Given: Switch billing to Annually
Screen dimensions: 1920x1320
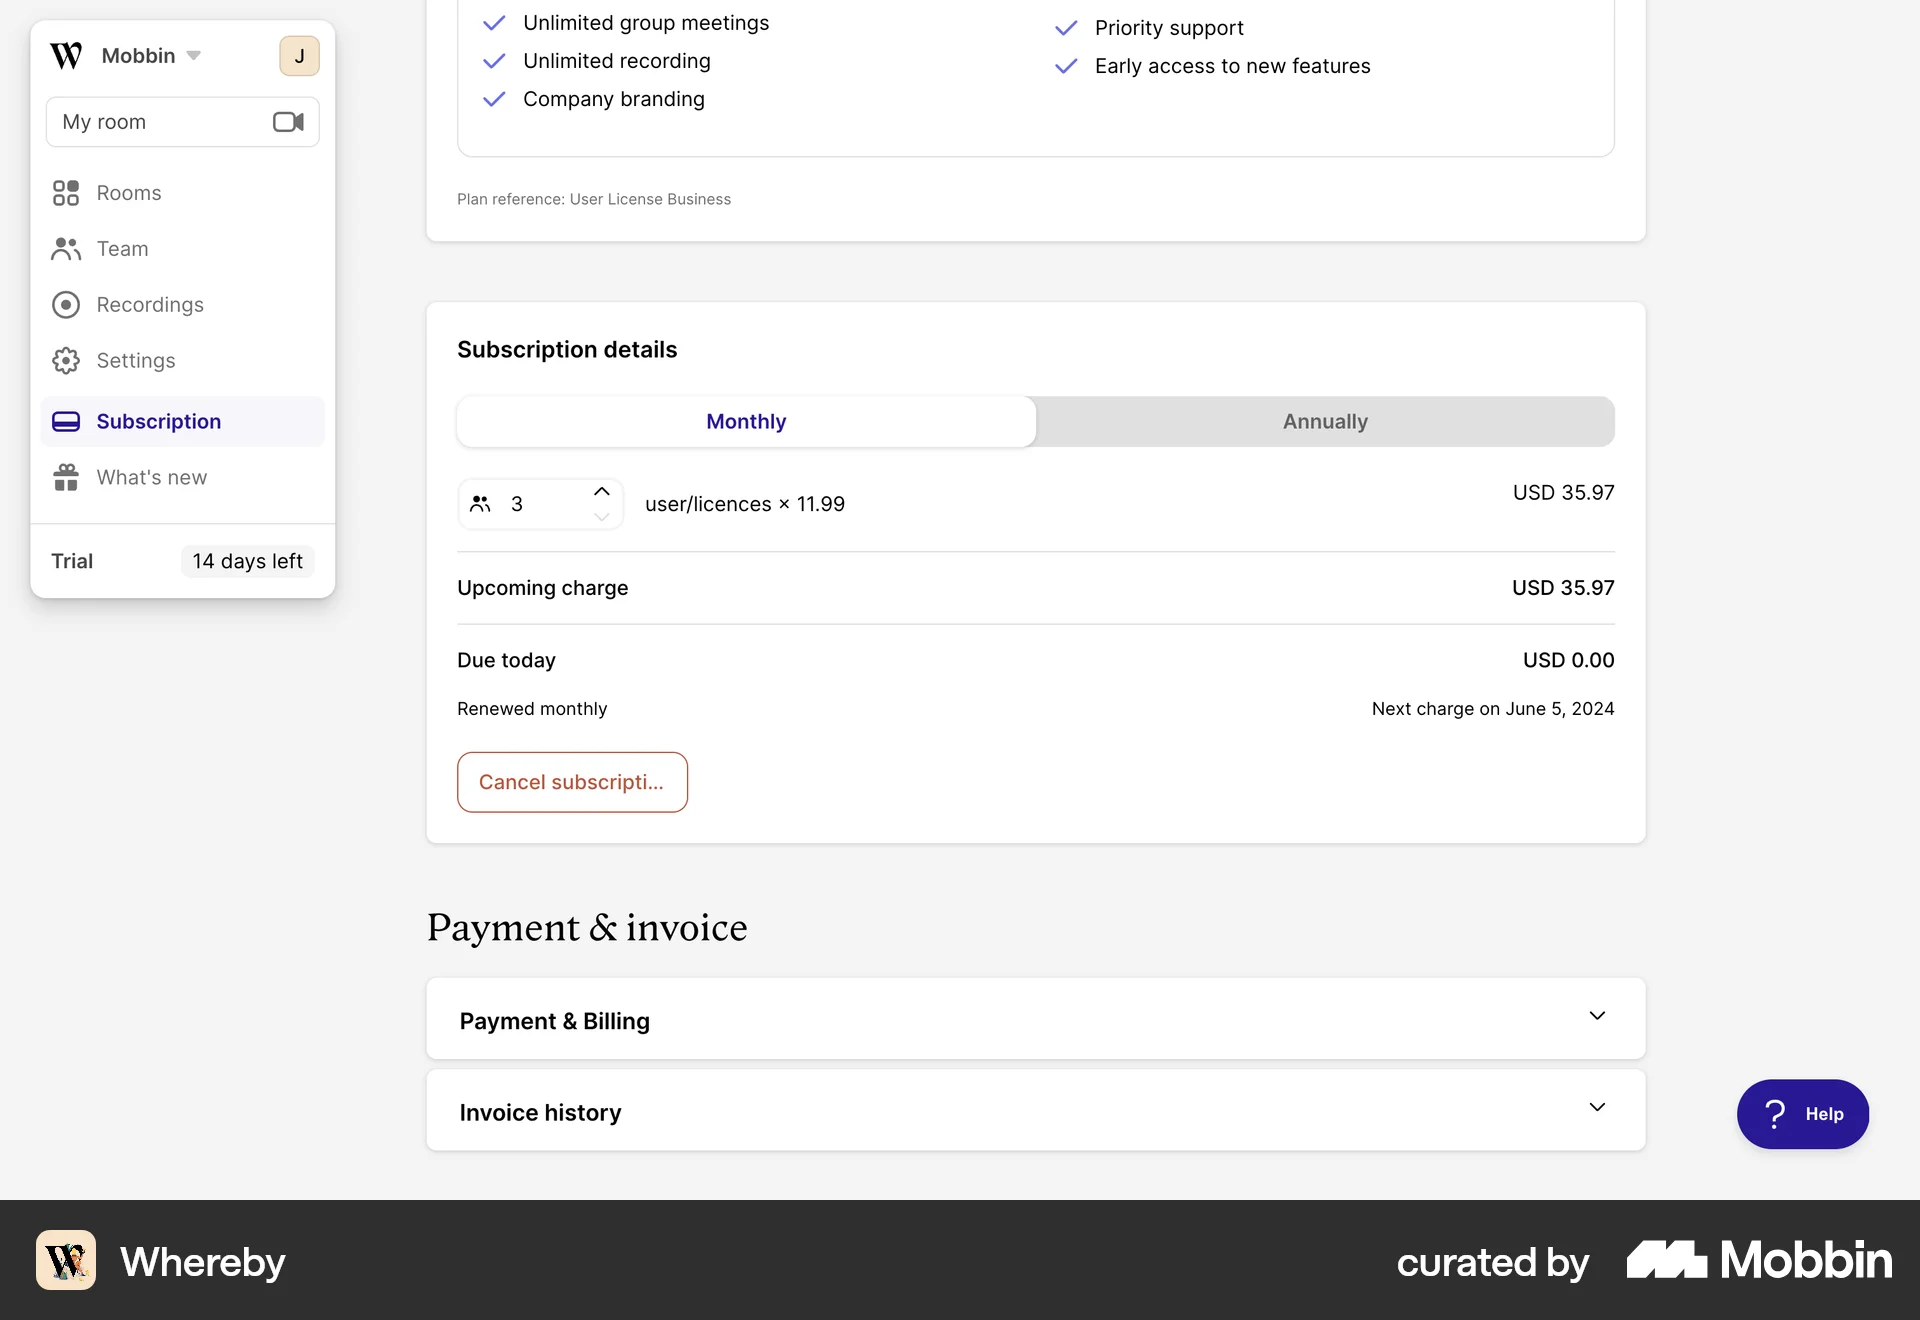Looking at the screenshot, I should [1324, 421].
